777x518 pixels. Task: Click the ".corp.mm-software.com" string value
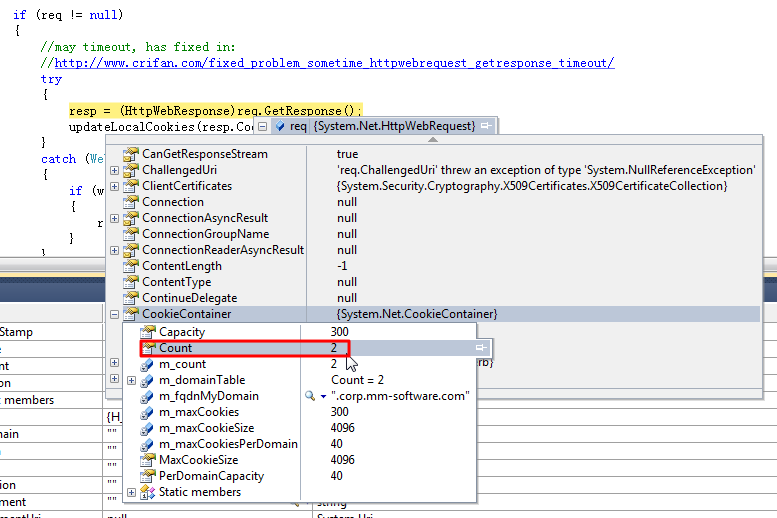pos(400,396)
